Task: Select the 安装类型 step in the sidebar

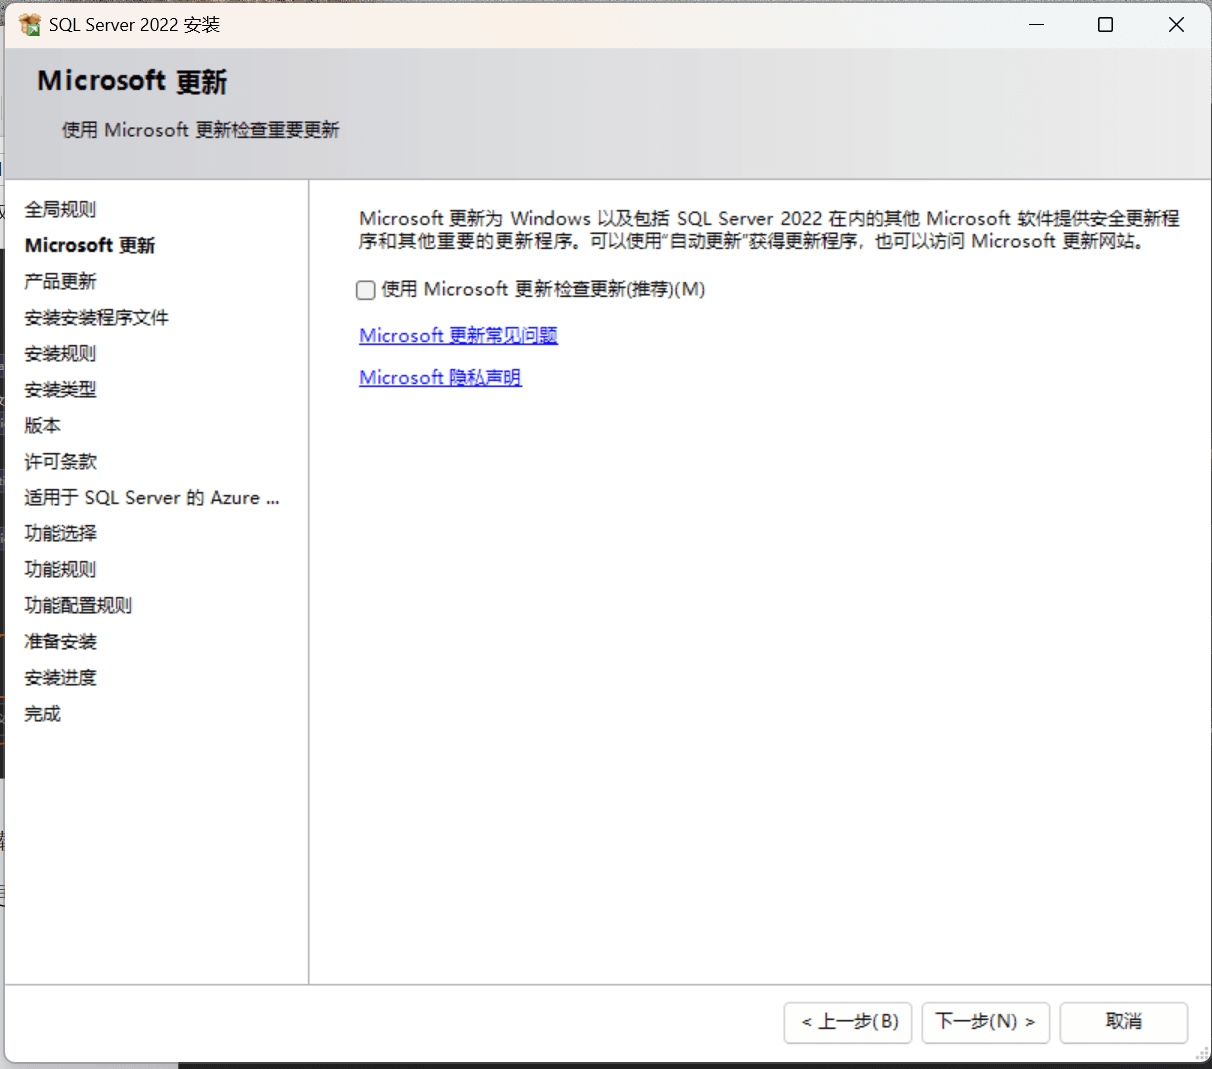Action: click(x=60, y=389)
